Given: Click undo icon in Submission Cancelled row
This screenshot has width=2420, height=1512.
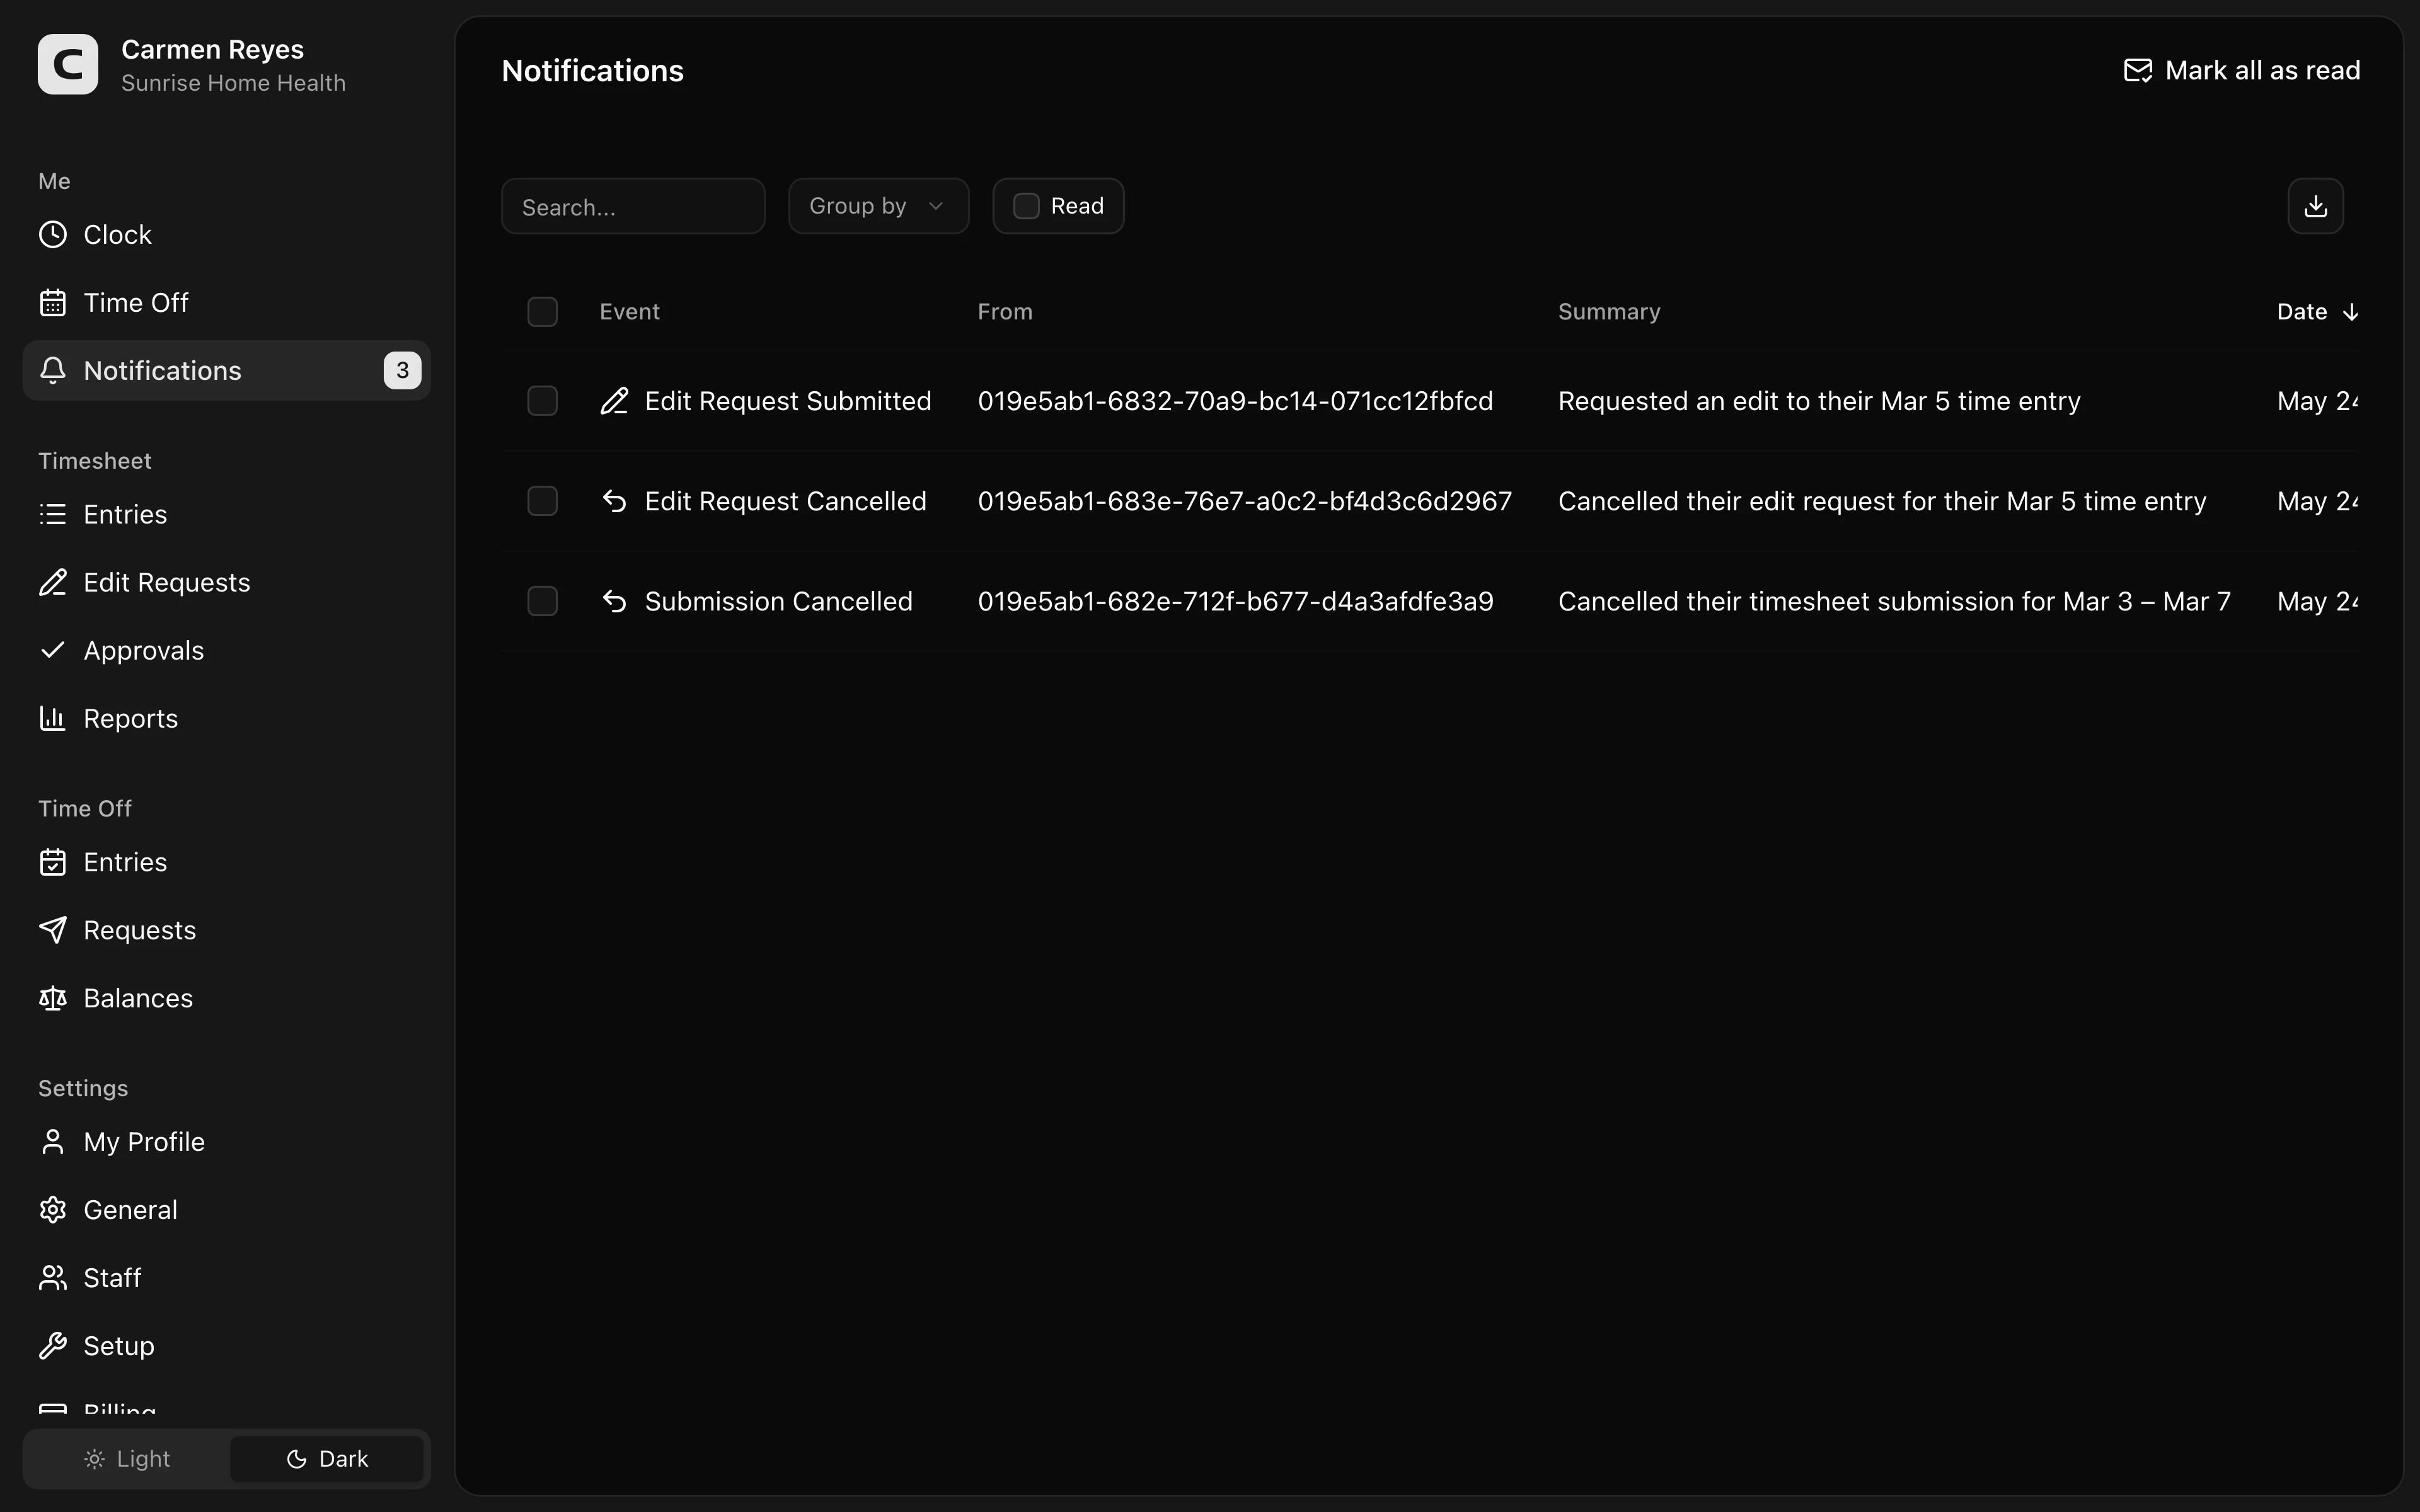Looking at the screenshot, I should click(x=615, y=601).
